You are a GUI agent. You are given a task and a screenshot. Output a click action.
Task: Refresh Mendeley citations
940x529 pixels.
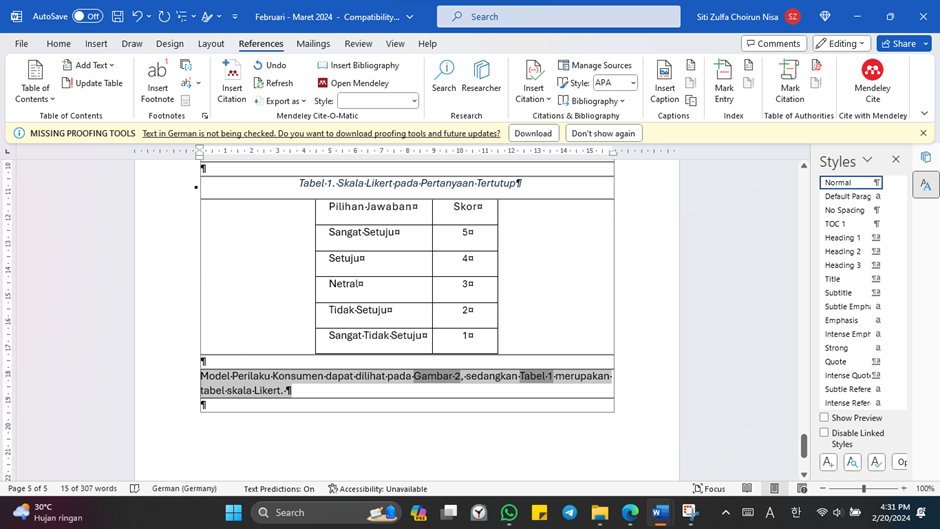click(273, 83)
